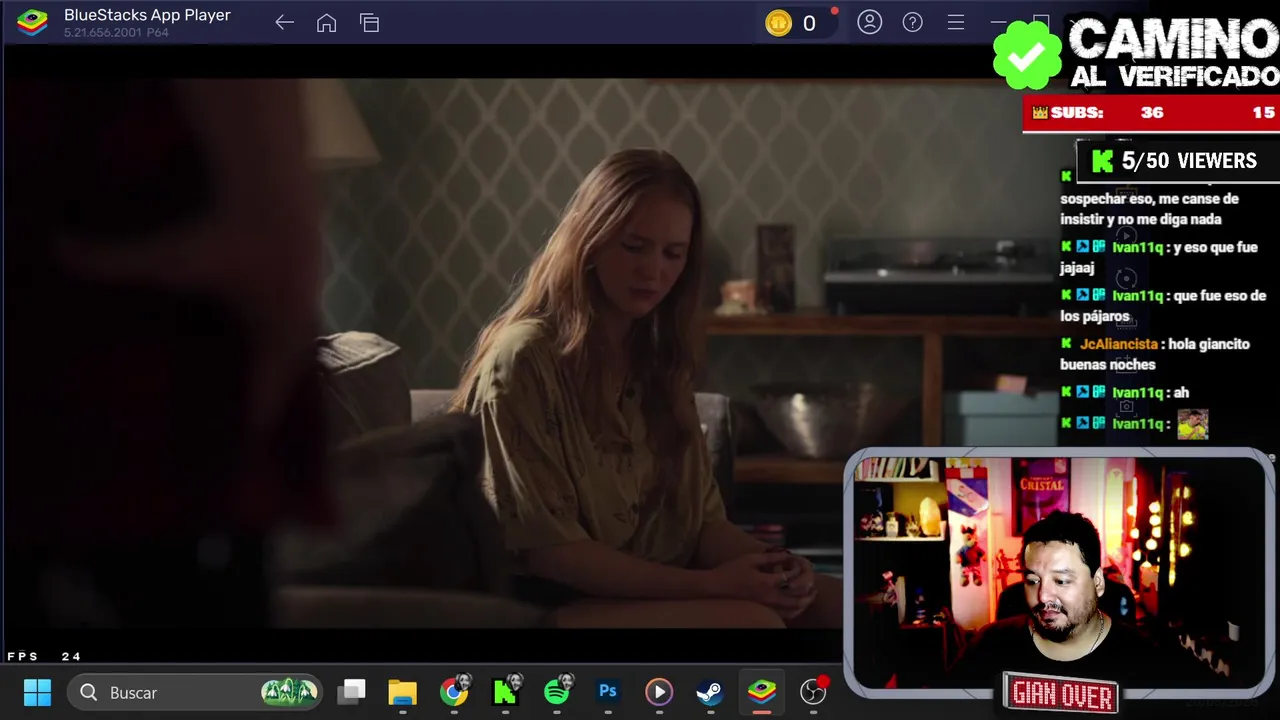Screen dimensions: 1280x720
Task: Switch to Spotify in the taskbar
Action: 557,691
